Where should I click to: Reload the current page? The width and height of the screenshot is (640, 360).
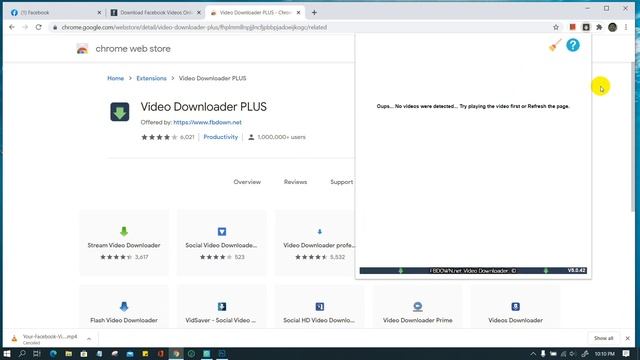(x=38, y=27)
